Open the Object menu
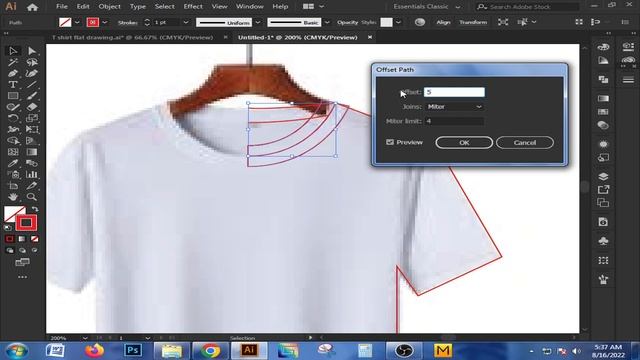This screenshot has height=360, width=640. click(x=109, y=7)
